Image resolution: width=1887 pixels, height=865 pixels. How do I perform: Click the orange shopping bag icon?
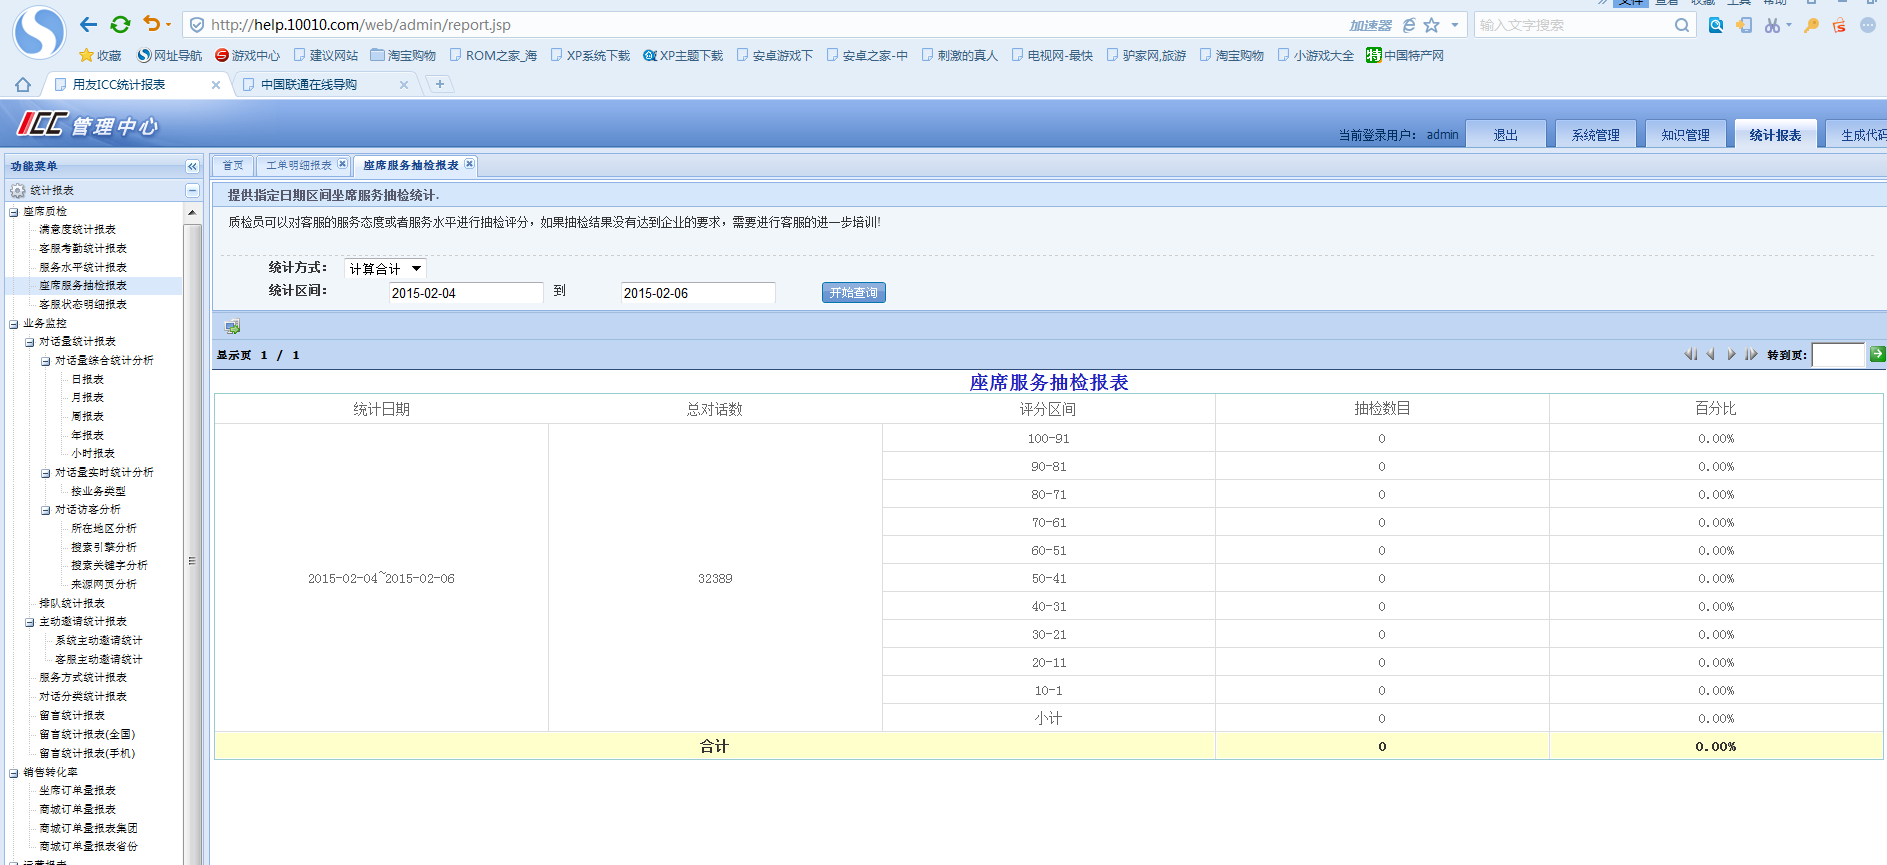[x=1839, y=25]
